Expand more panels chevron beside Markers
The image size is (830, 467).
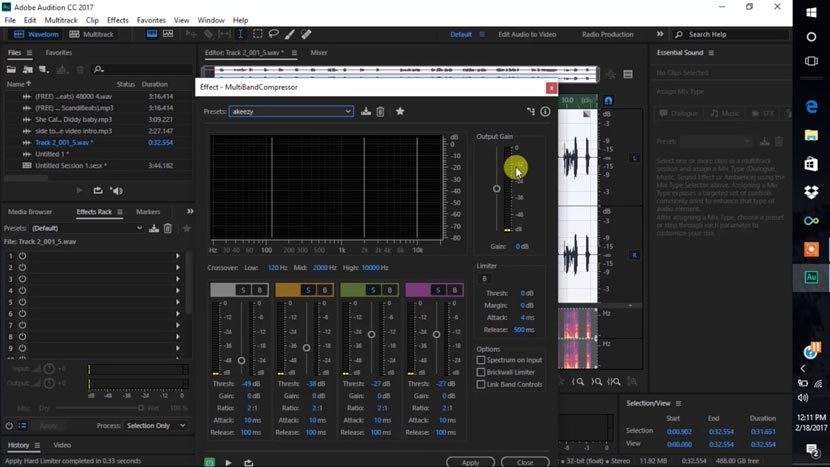[x=190, y=211]
